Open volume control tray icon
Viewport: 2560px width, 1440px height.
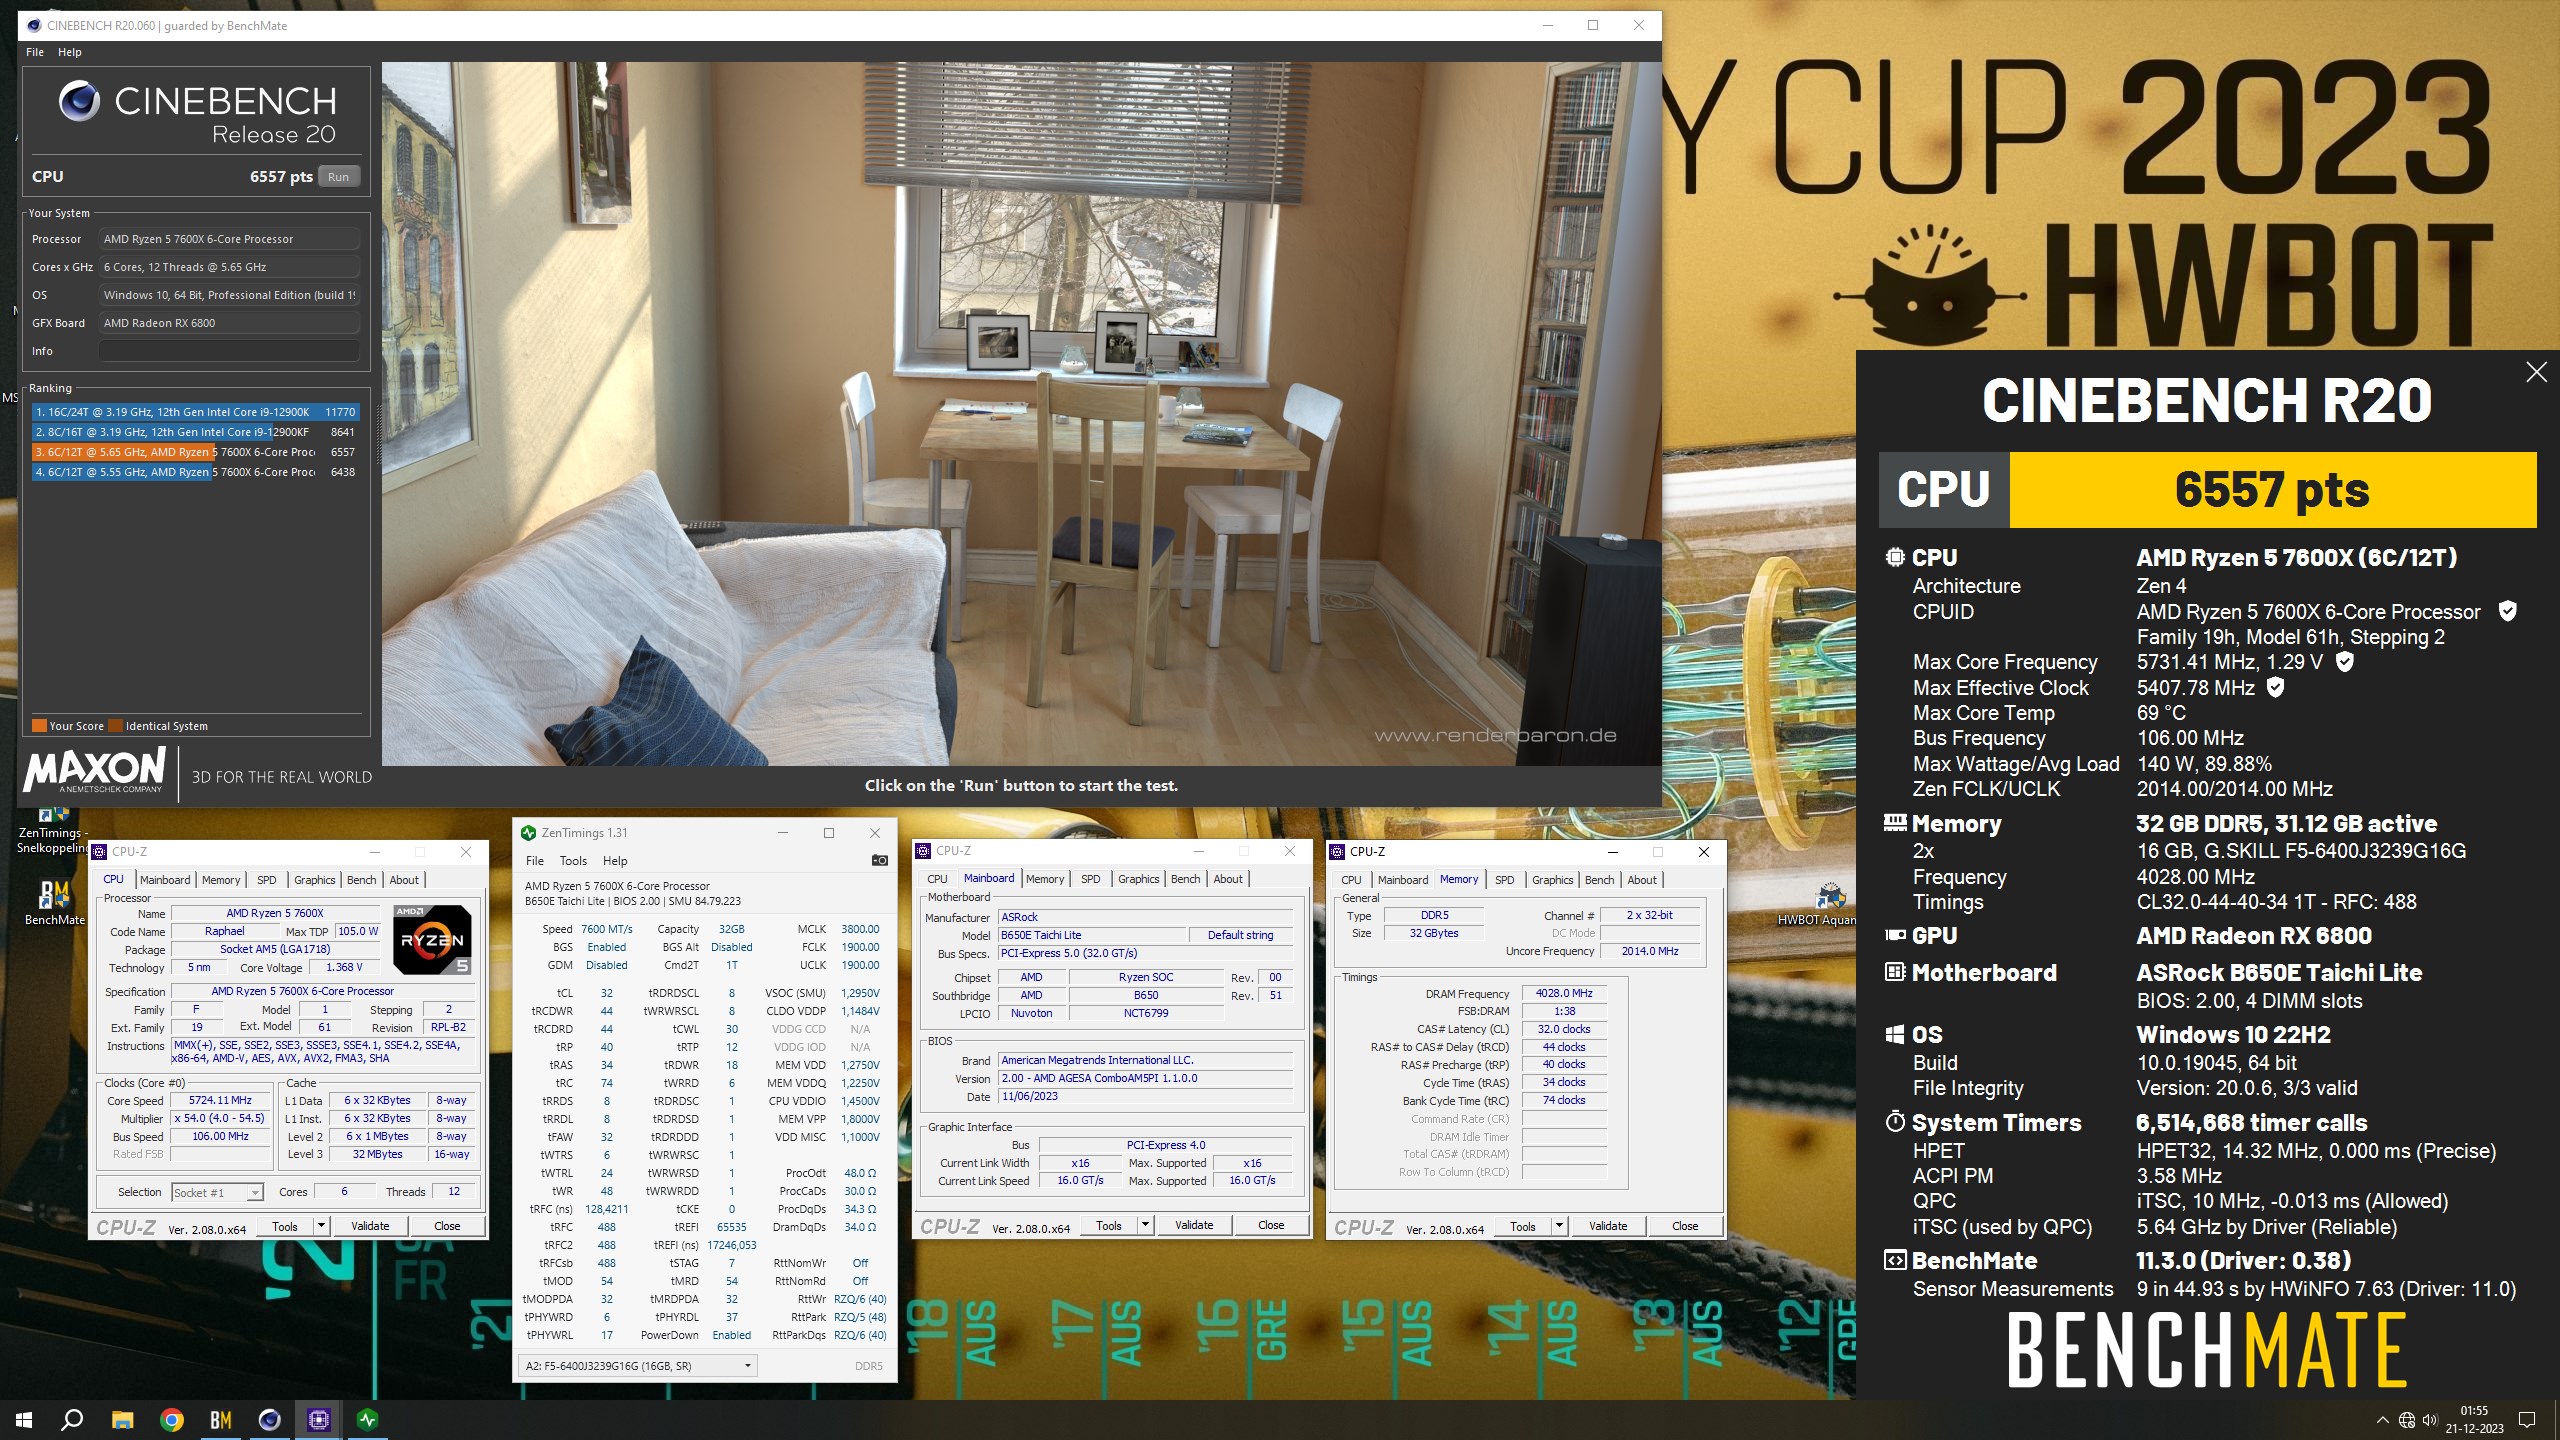click(x=2430, y=1420)
